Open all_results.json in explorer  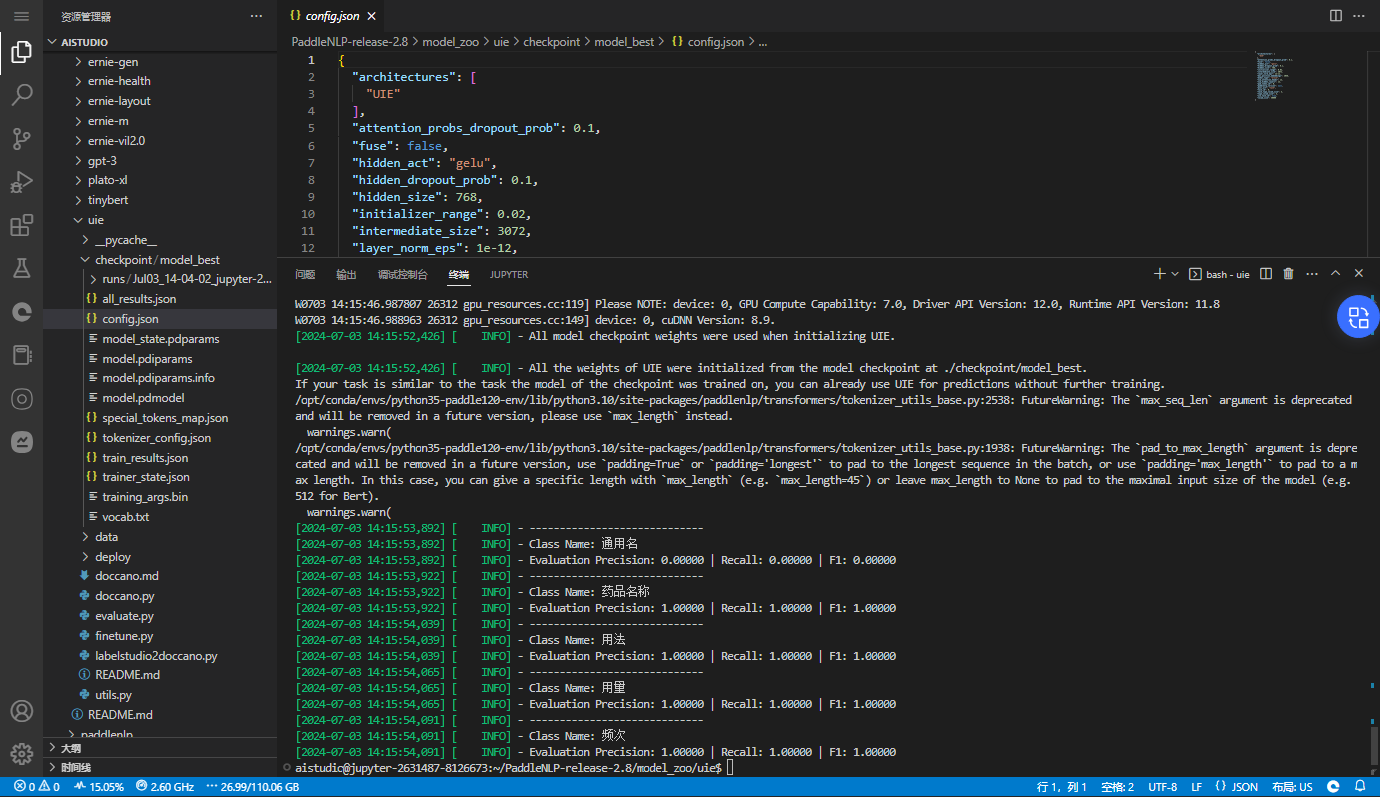pyautogui.click(x=160, y=299)
